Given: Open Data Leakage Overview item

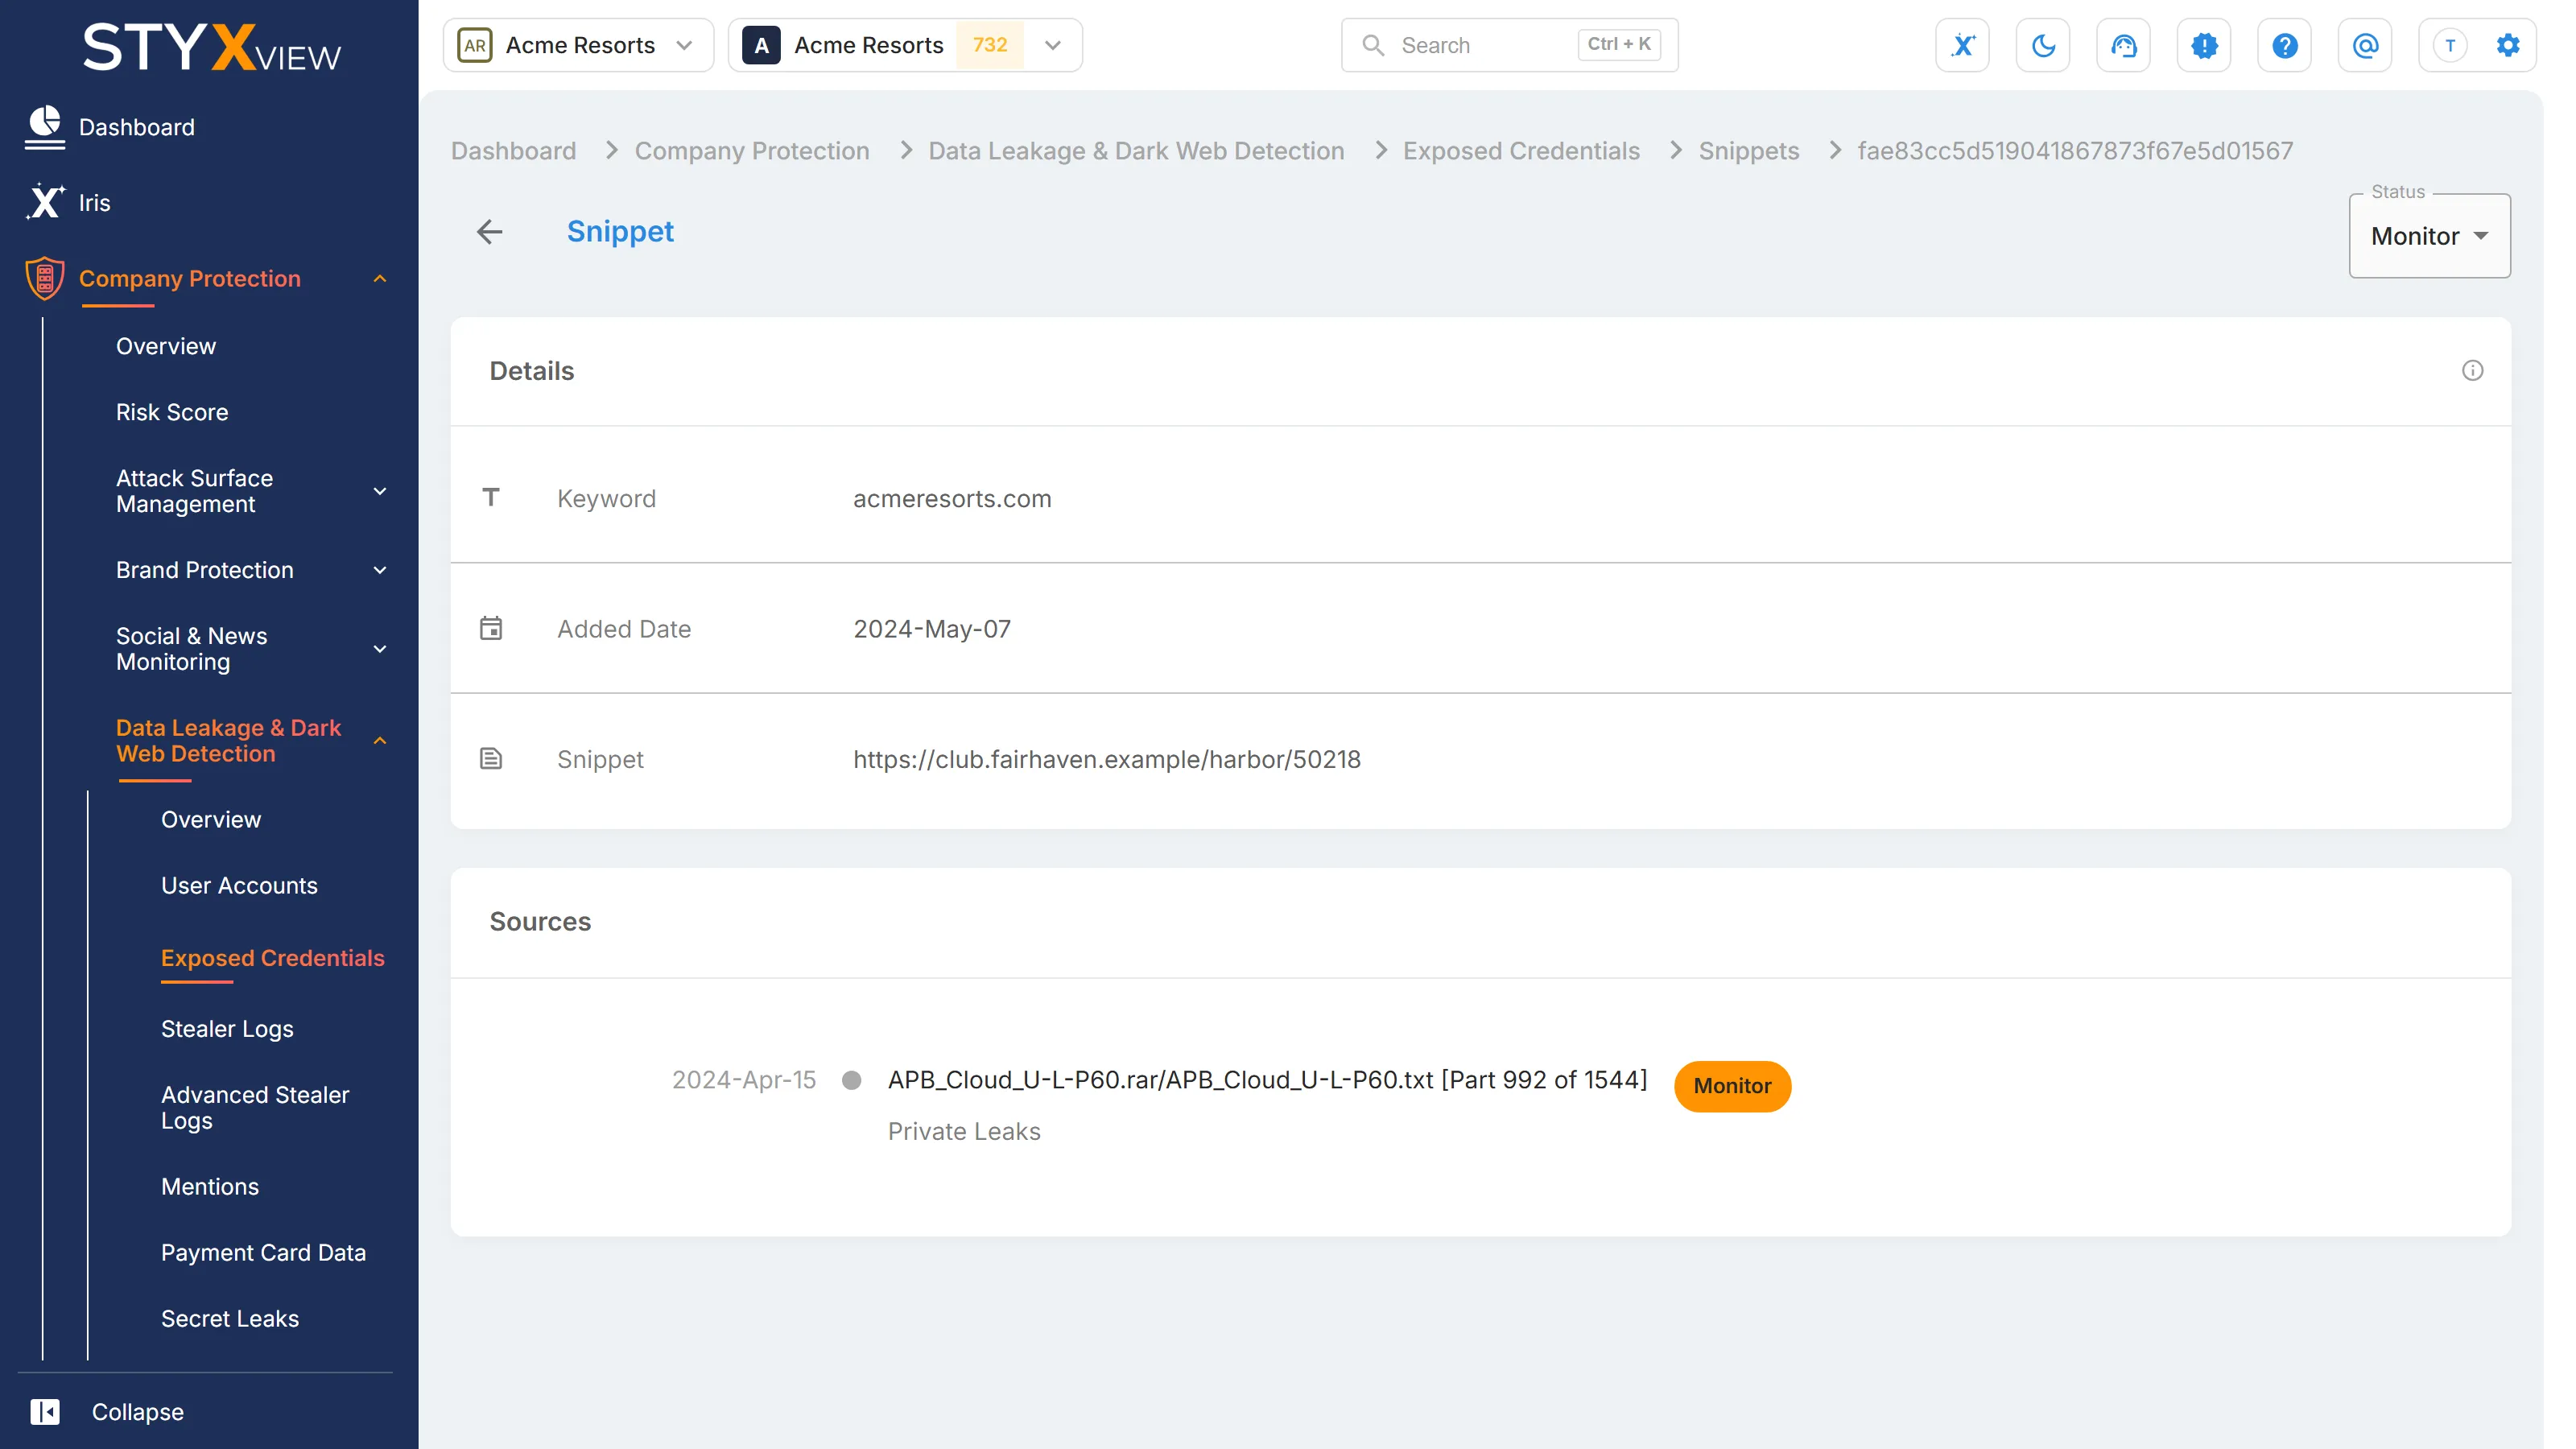Looking at the screenshot, I should click(211, 819).
